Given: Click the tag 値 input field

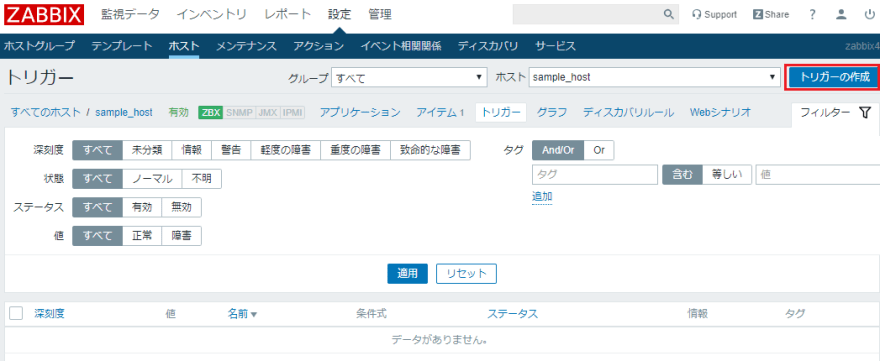Looking at the screenshot, I should (818, 175).
